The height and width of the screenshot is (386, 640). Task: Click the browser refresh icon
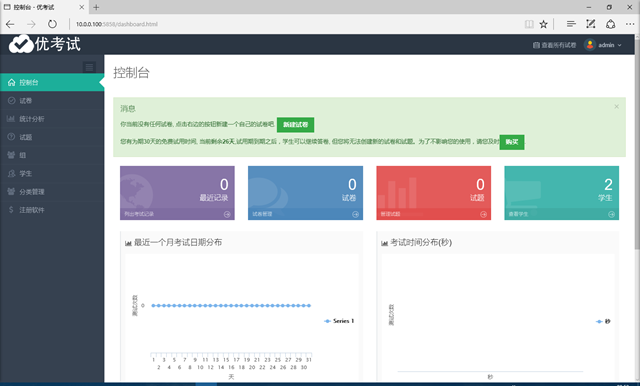coord(52,24)
